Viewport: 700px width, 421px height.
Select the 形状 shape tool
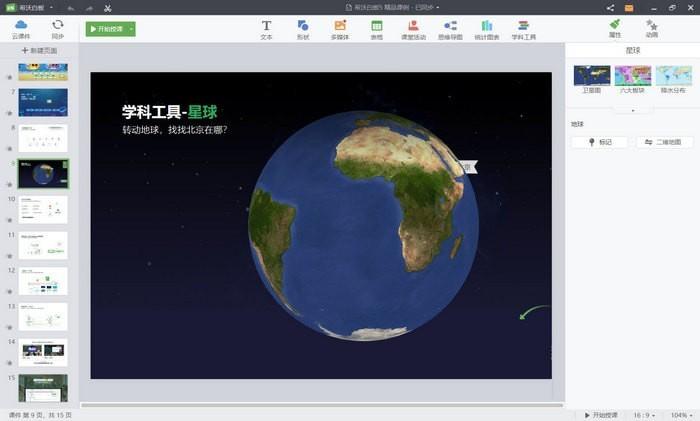[x=303, y=29]
